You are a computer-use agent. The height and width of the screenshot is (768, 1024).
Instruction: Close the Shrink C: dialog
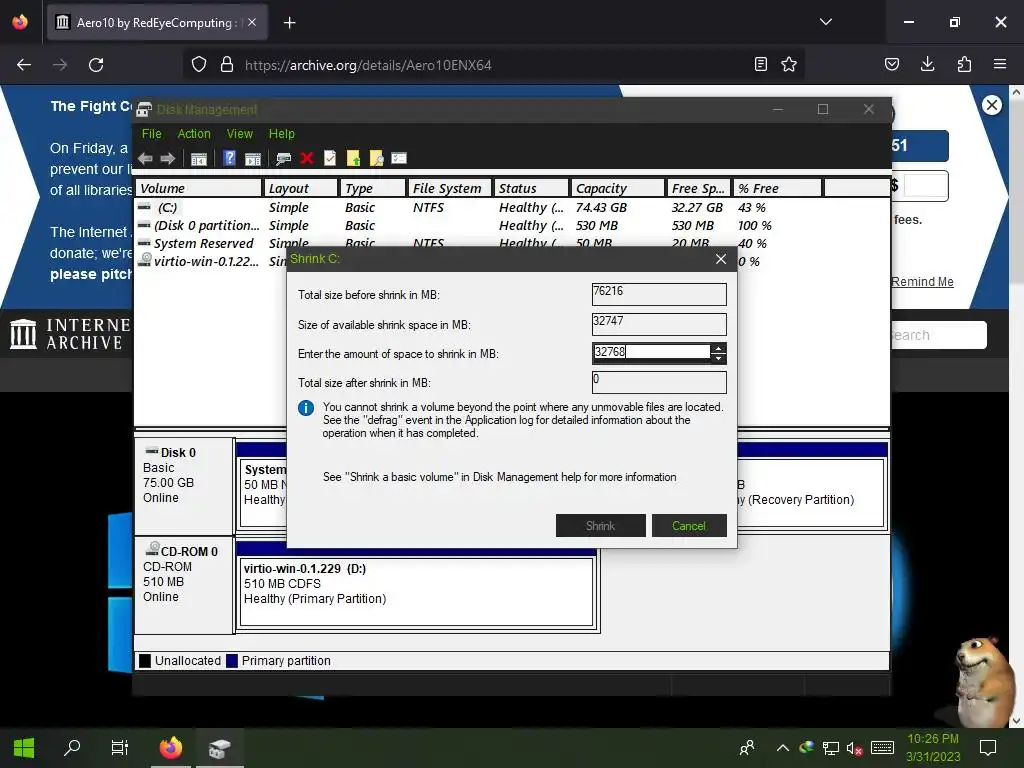720,259
